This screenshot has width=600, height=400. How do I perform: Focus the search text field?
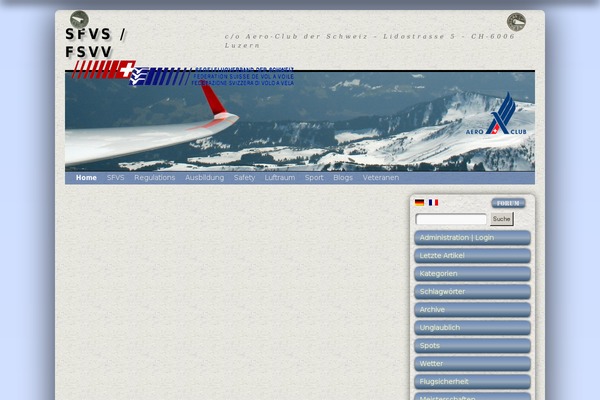pyautogui.click(x=451, y=219)
